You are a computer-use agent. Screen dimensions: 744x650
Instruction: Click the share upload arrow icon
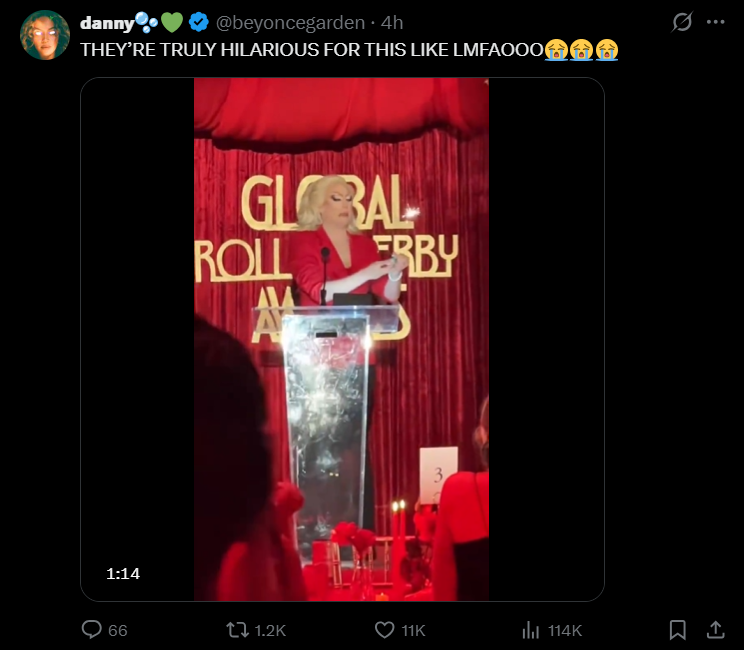(x=715, y=630)
